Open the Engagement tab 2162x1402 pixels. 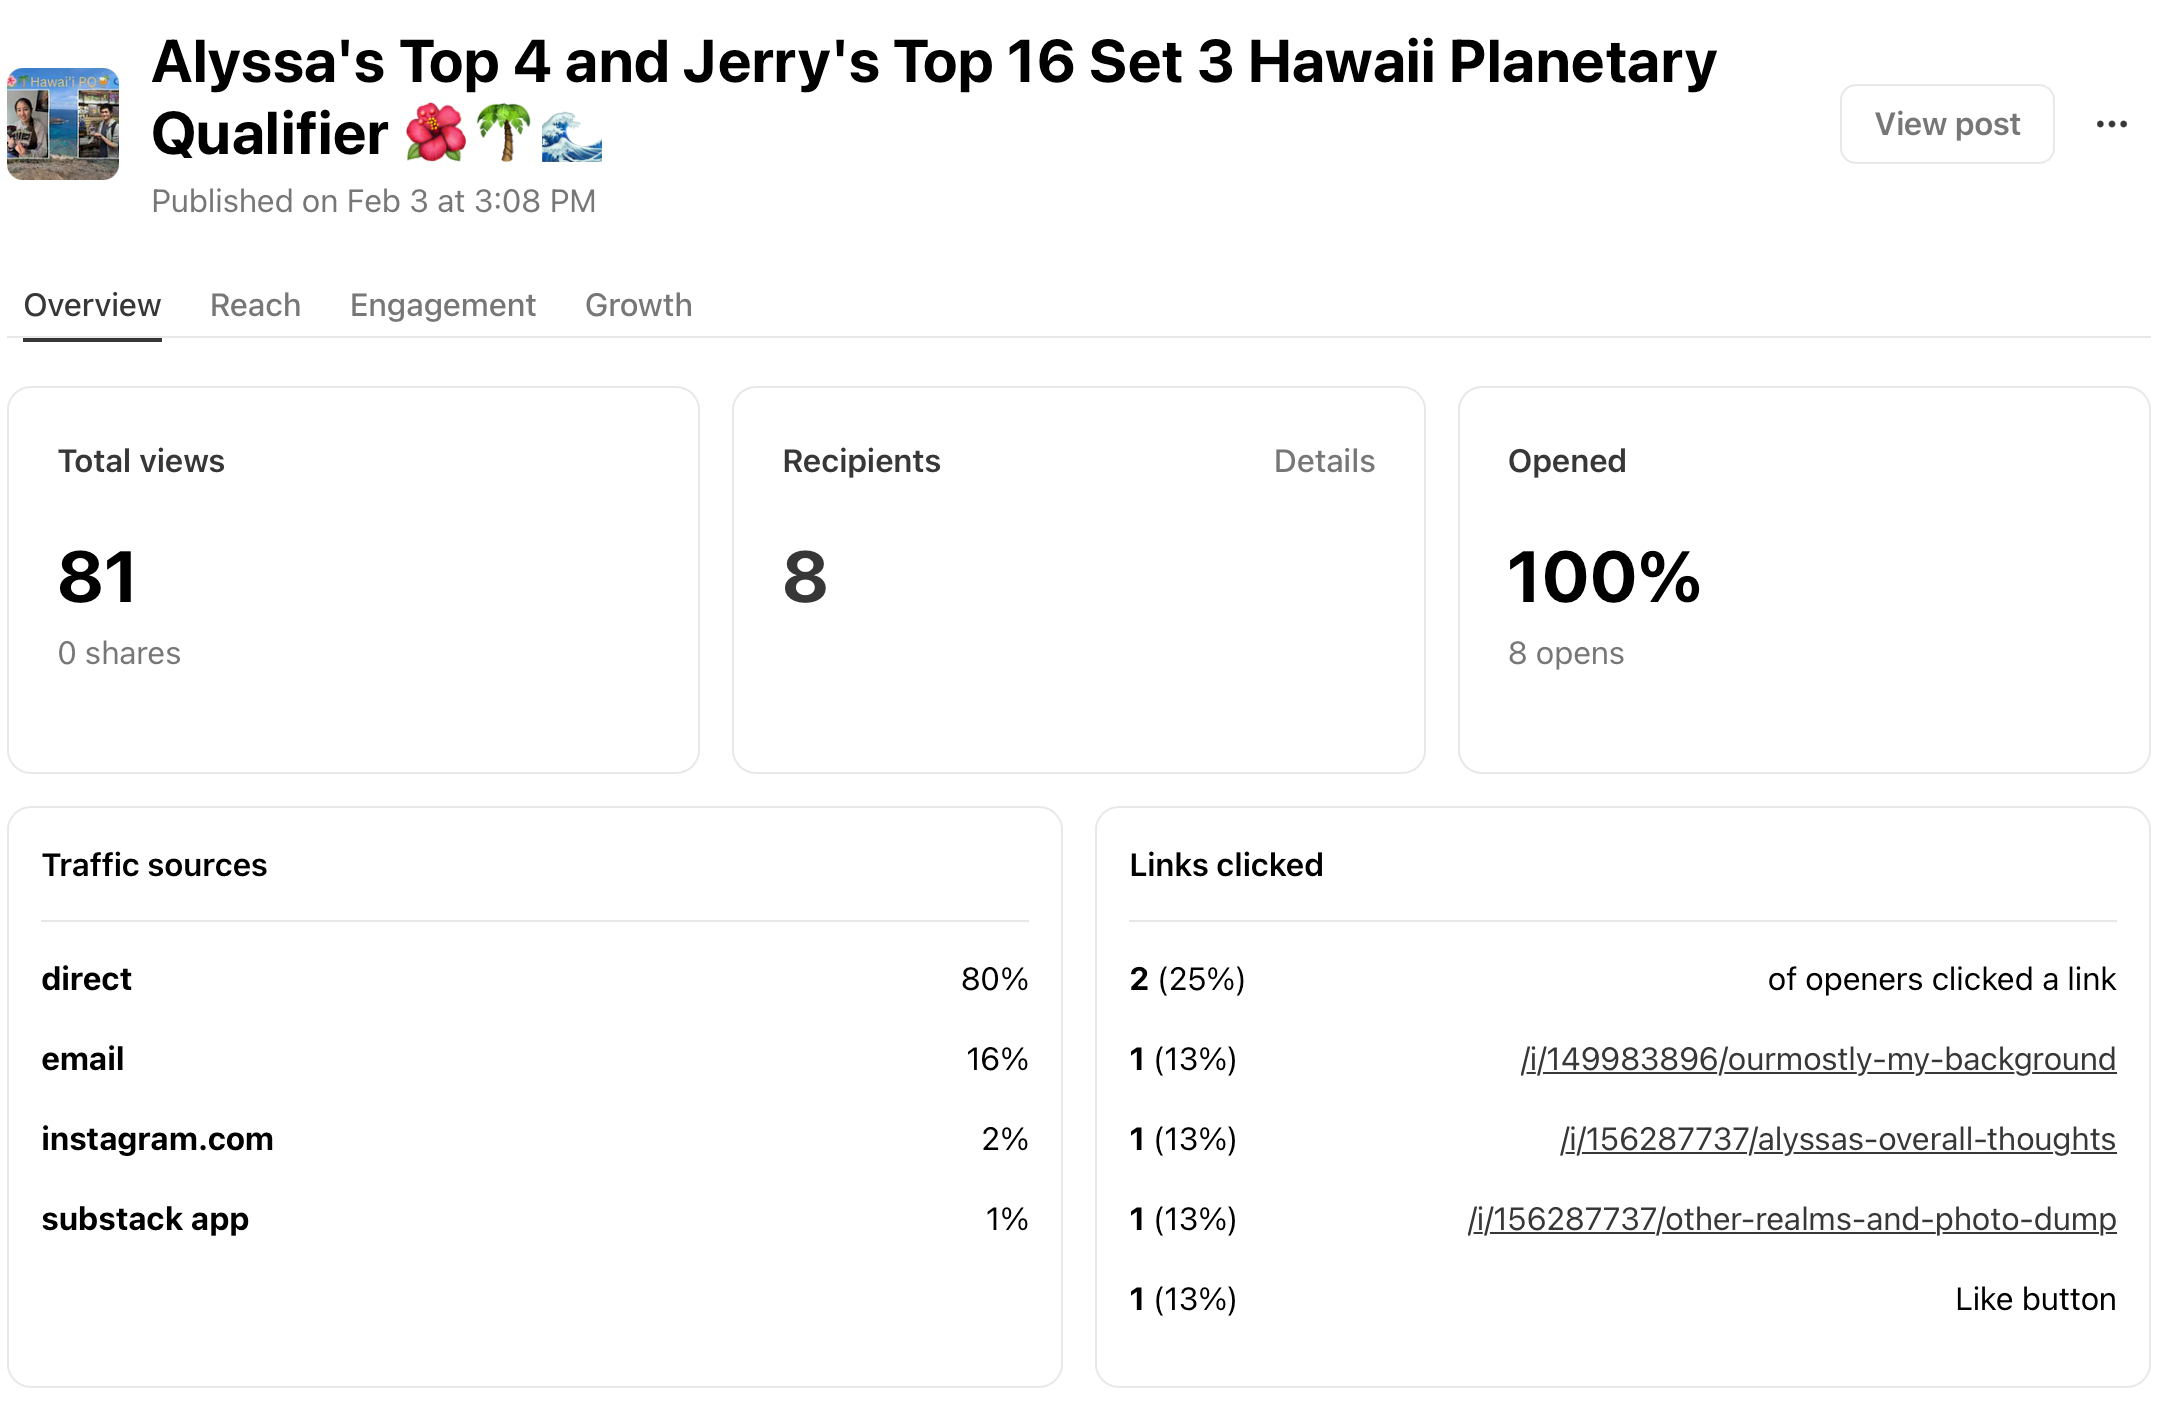[x=442, y=305]
